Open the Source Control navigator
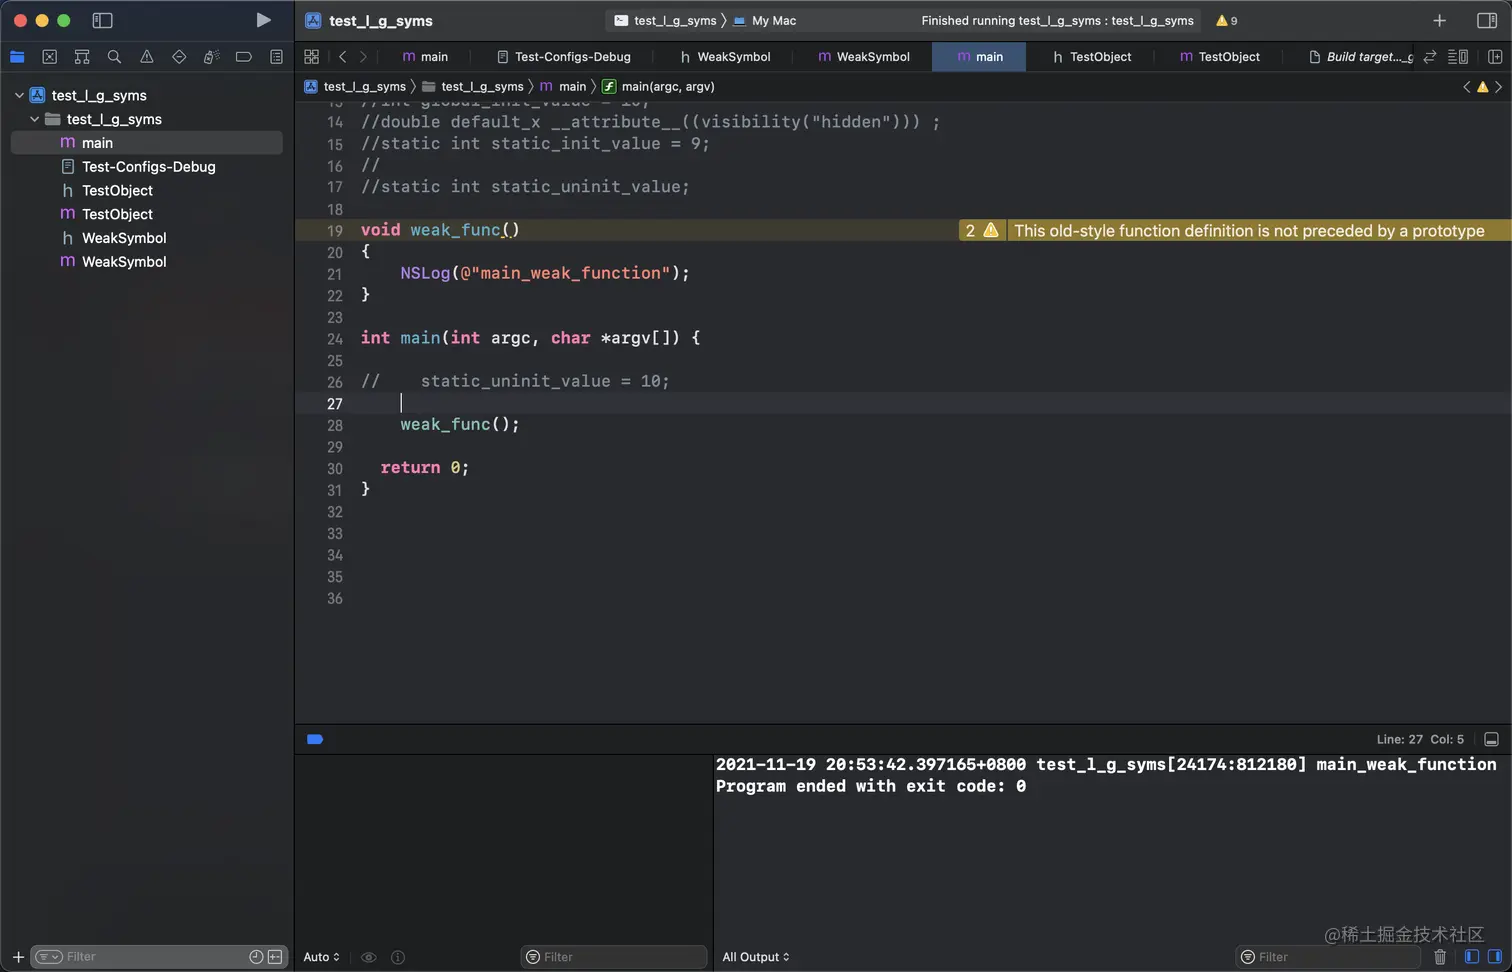 coord(49,57)
